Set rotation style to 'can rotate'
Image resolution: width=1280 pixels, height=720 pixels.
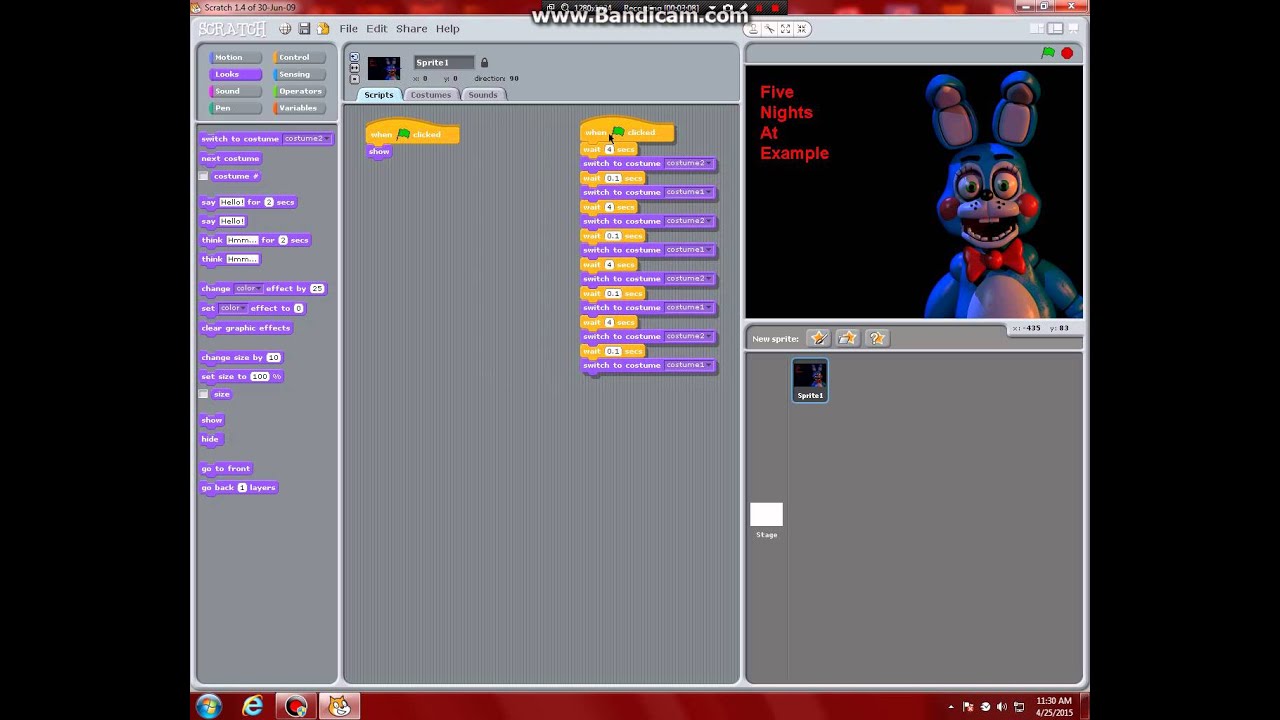tap(354, 57)
